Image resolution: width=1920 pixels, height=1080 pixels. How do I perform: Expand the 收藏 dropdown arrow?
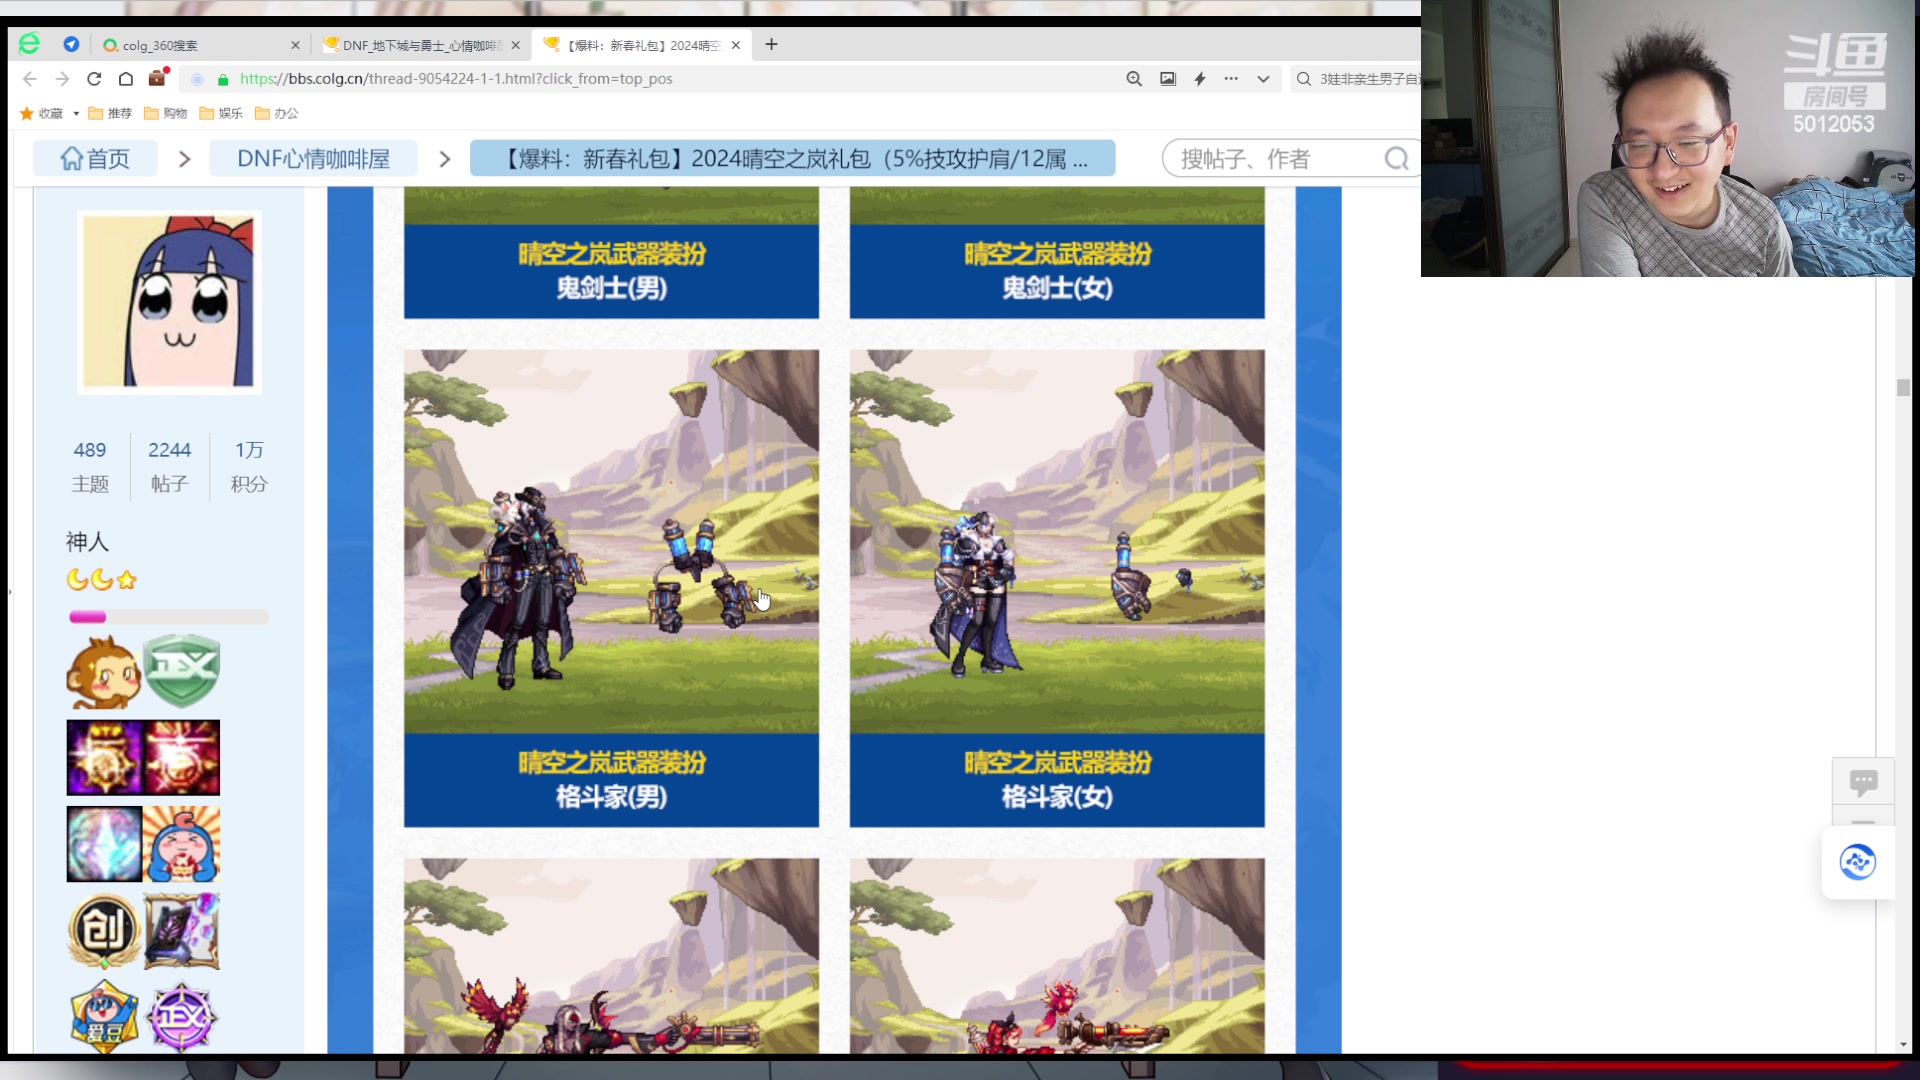click(x=76, y=113)
